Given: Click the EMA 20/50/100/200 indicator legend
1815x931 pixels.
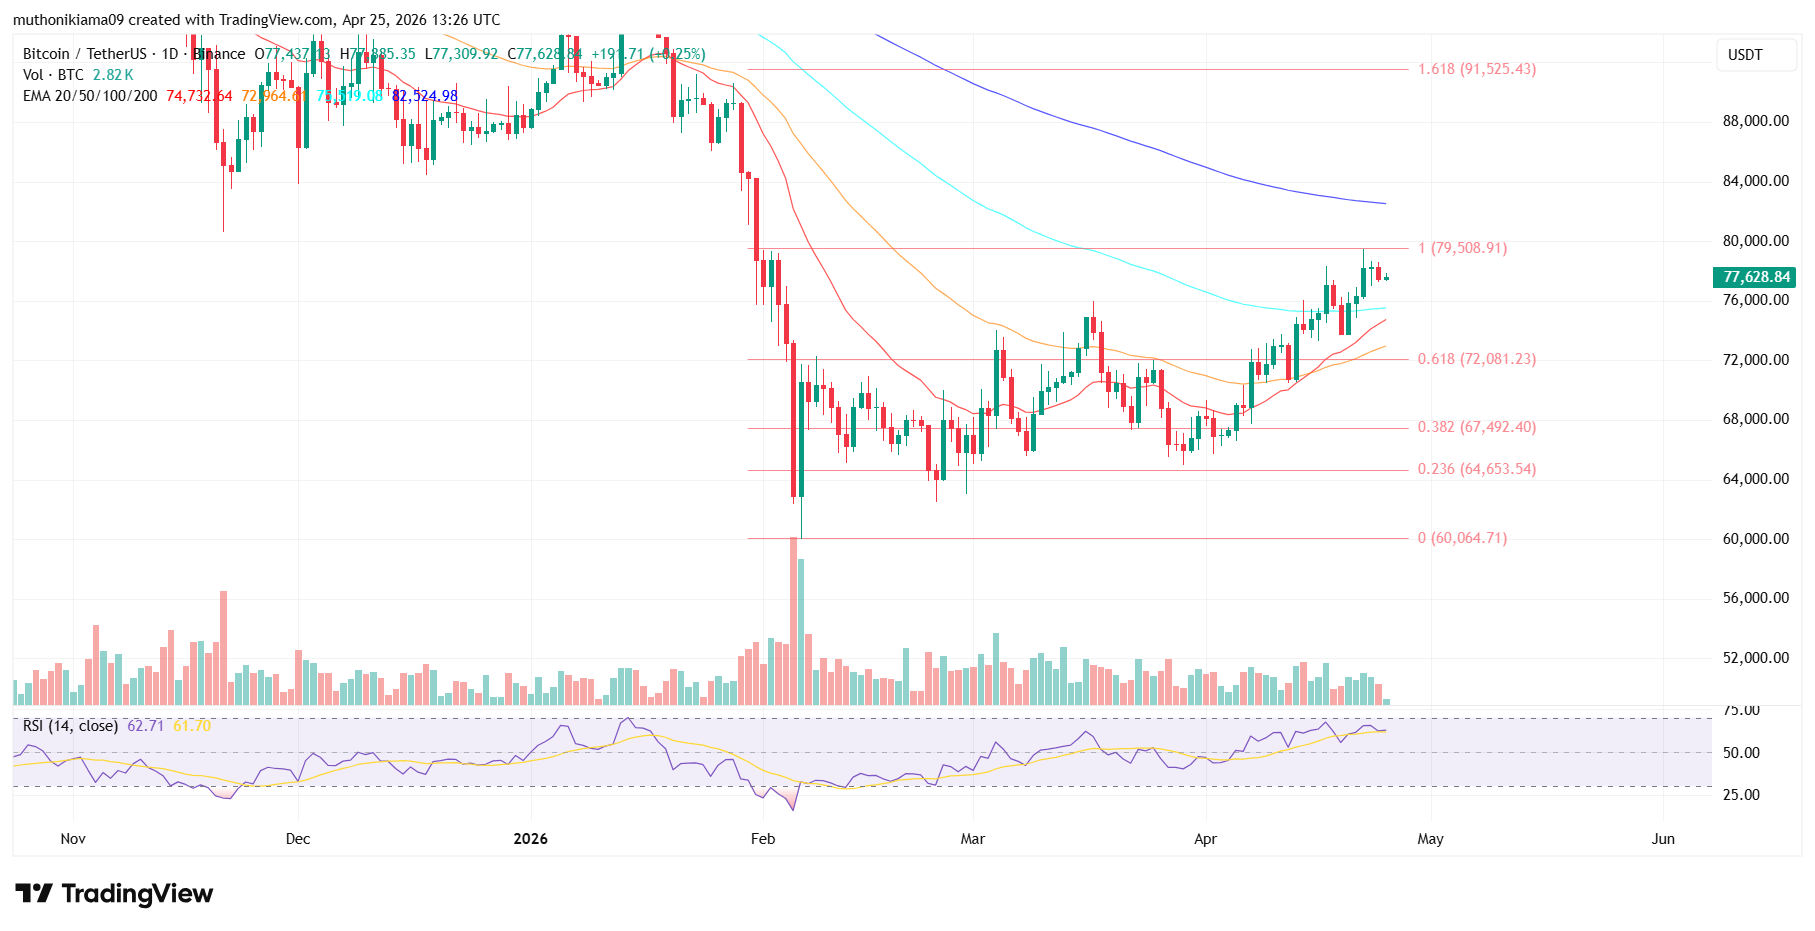Looking at the screenshot, I should point(90,96).
